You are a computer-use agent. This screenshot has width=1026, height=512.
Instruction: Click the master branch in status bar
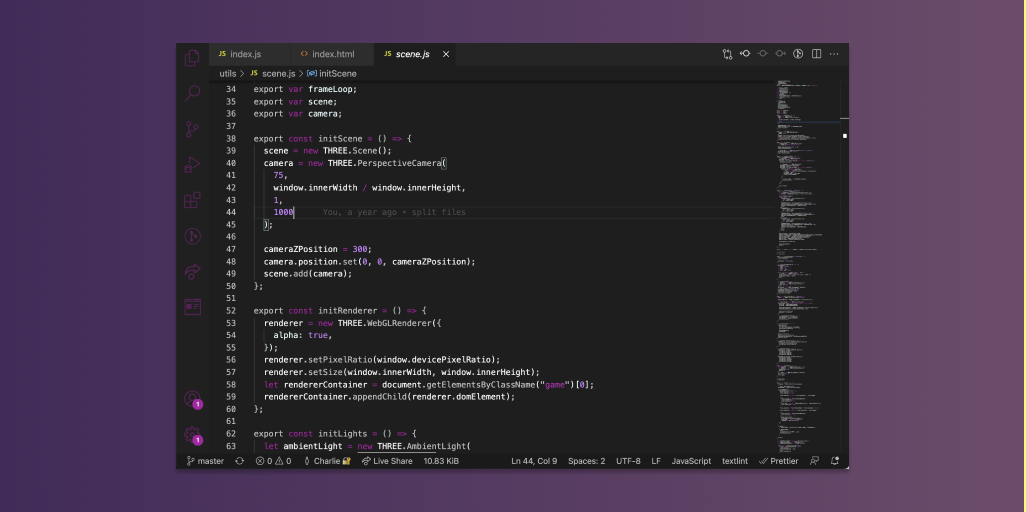[205, 461]
